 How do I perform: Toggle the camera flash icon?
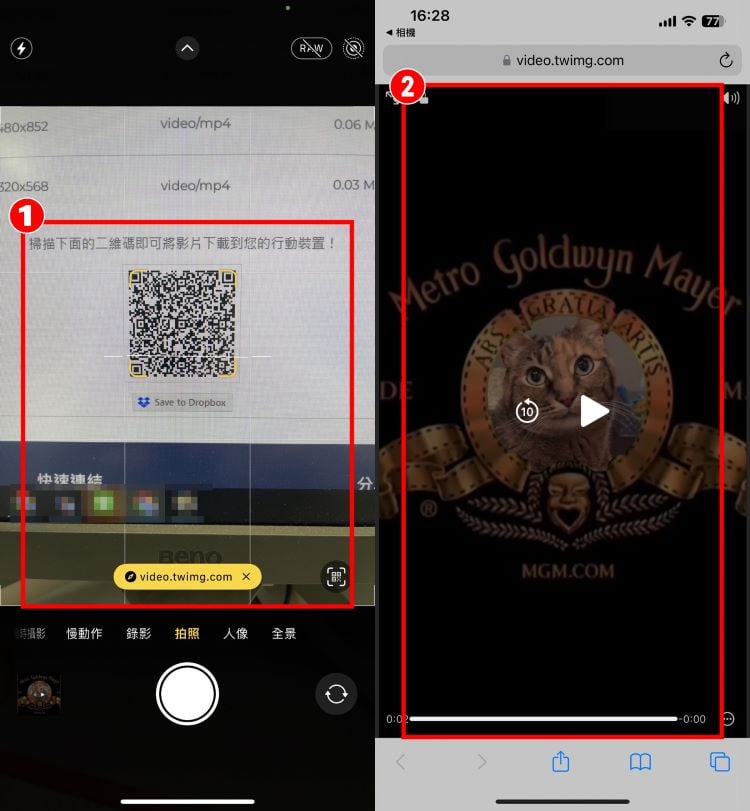coord(21,49)
